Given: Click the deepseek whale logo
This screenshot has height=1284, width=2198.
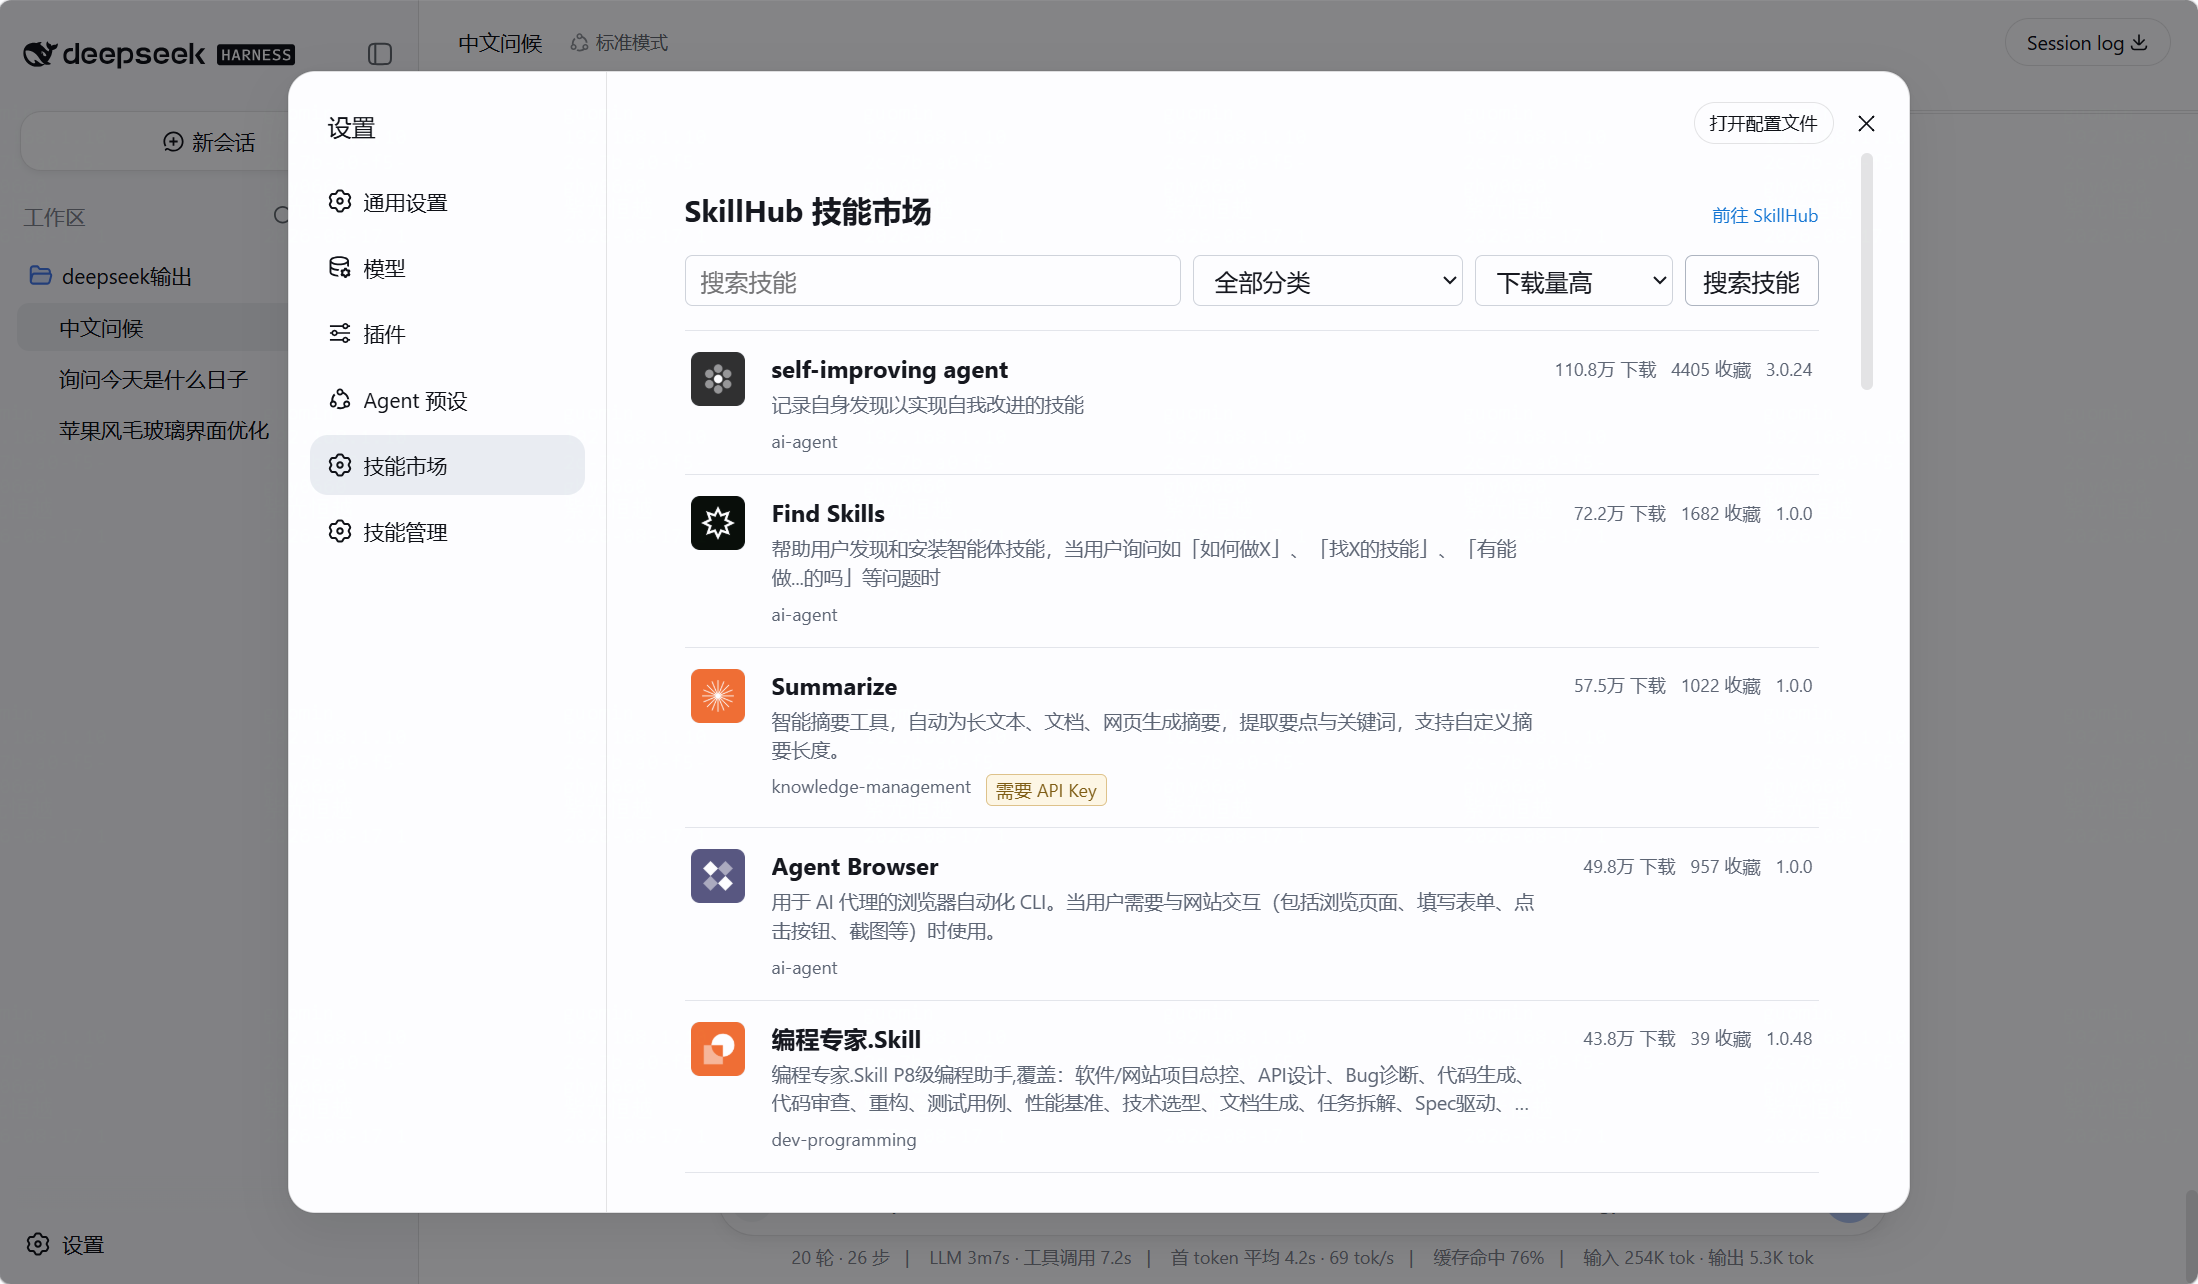Looking at the screenshot, I should (39, 54).
